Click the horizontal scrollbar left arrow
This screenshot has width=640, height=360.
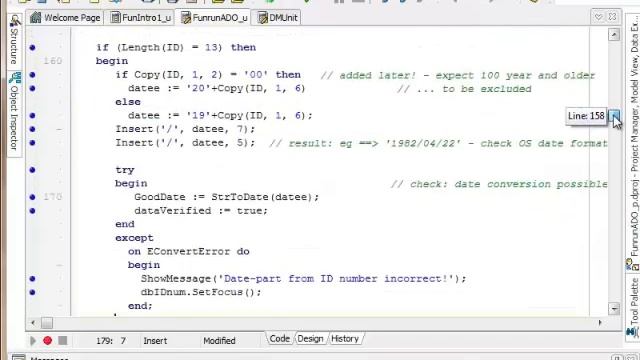(33, 323)
